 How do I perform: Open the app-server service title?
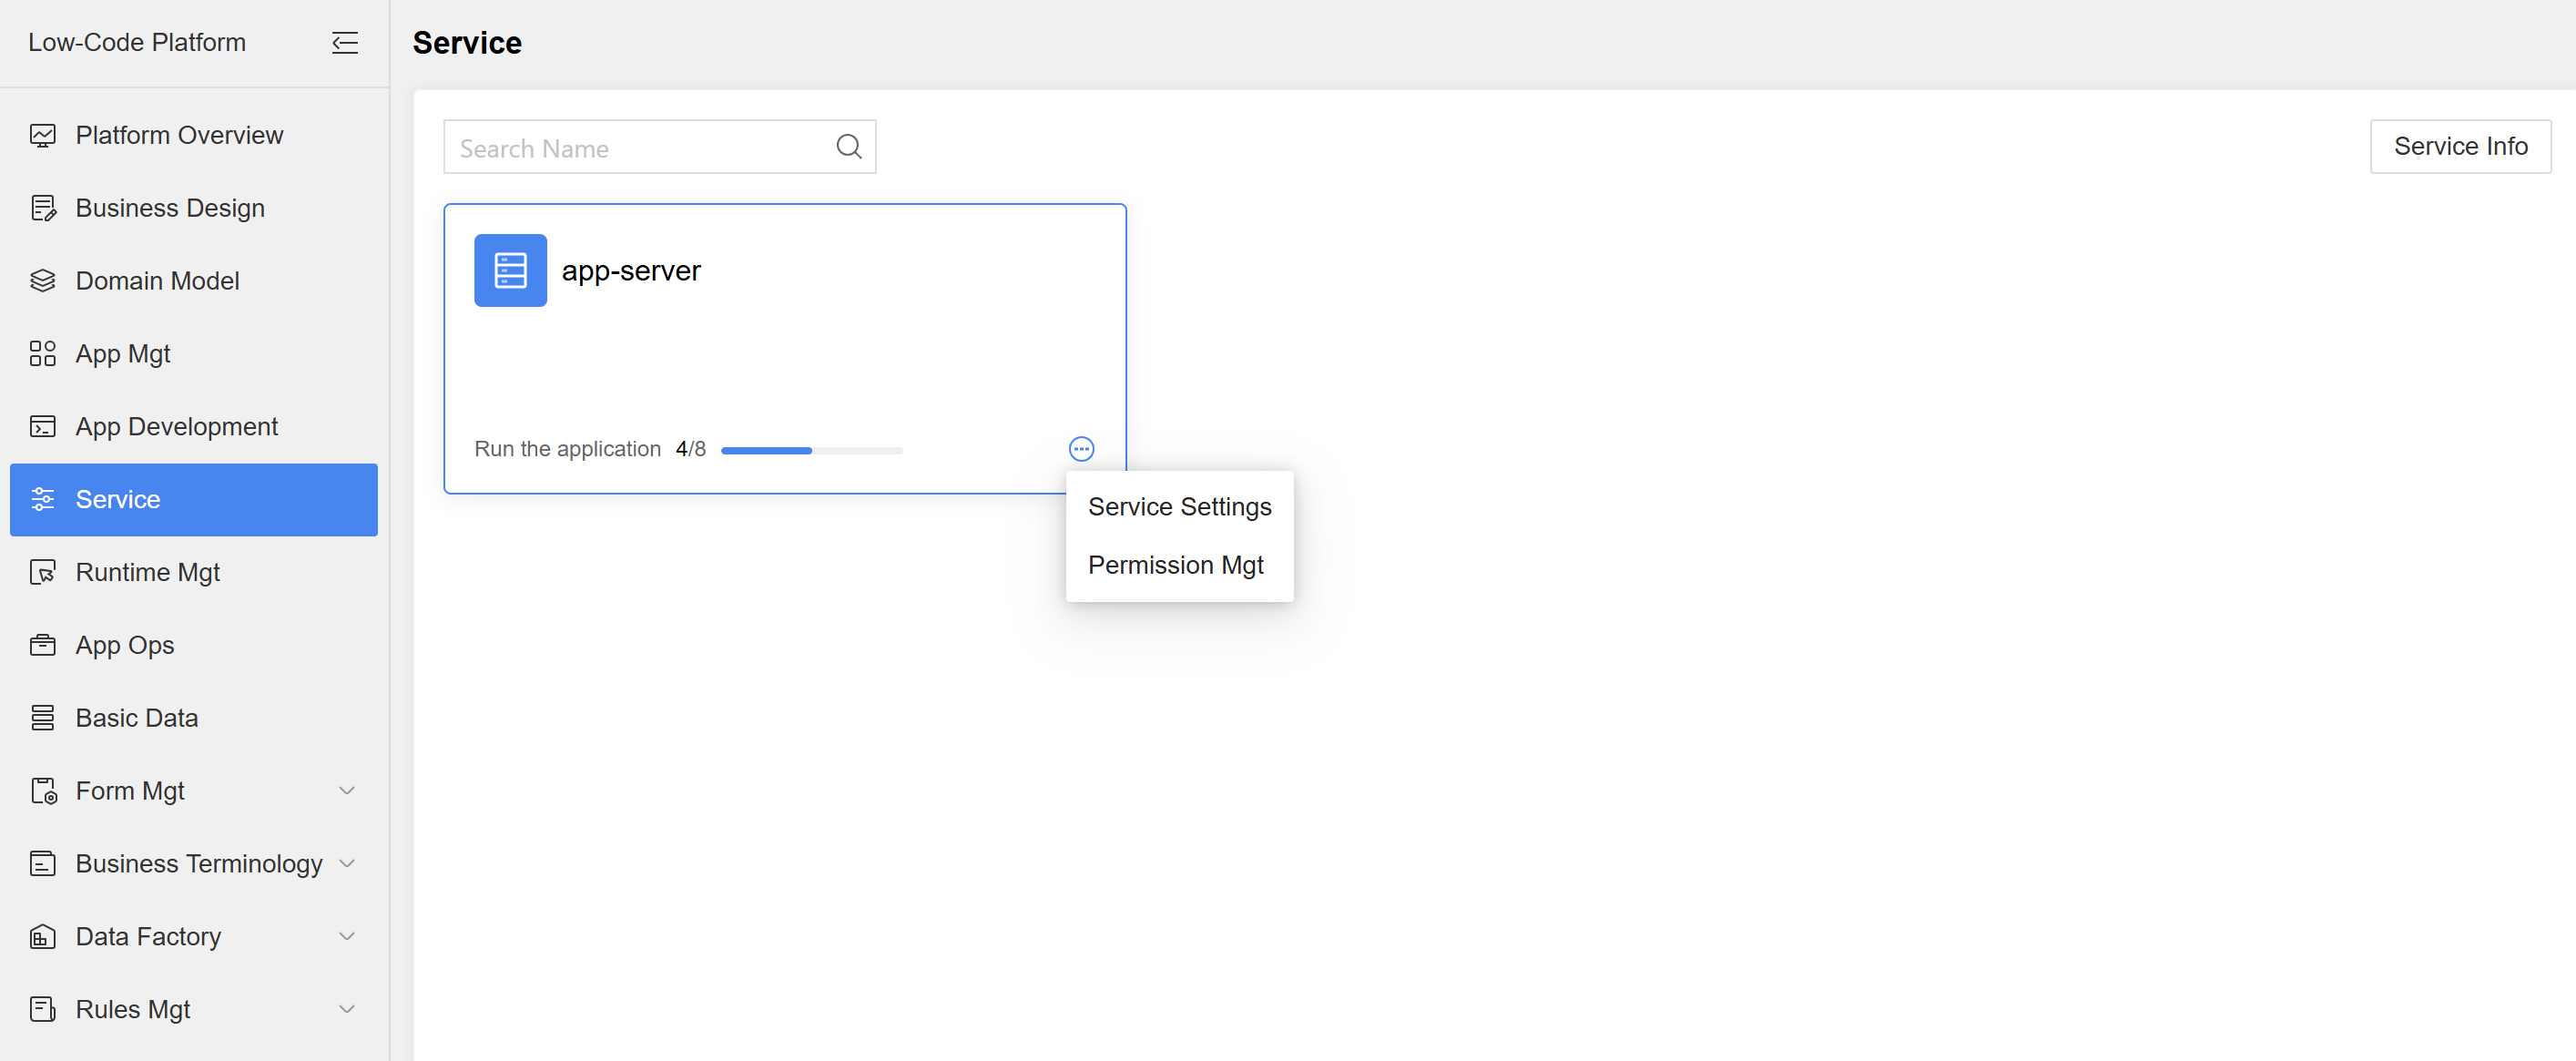coord(631,271)
